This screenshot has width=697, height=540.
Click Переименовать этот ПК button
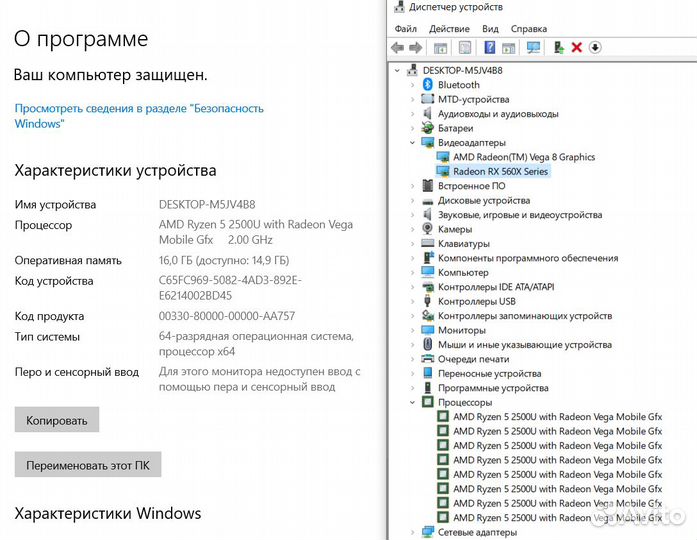(88, 464)
